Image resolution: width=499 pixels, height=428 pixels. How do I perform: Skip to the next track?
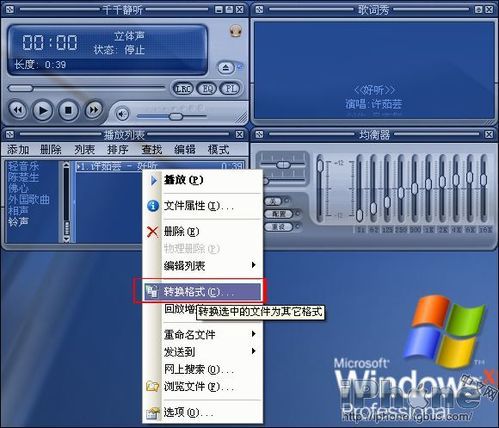click(93, 109)
